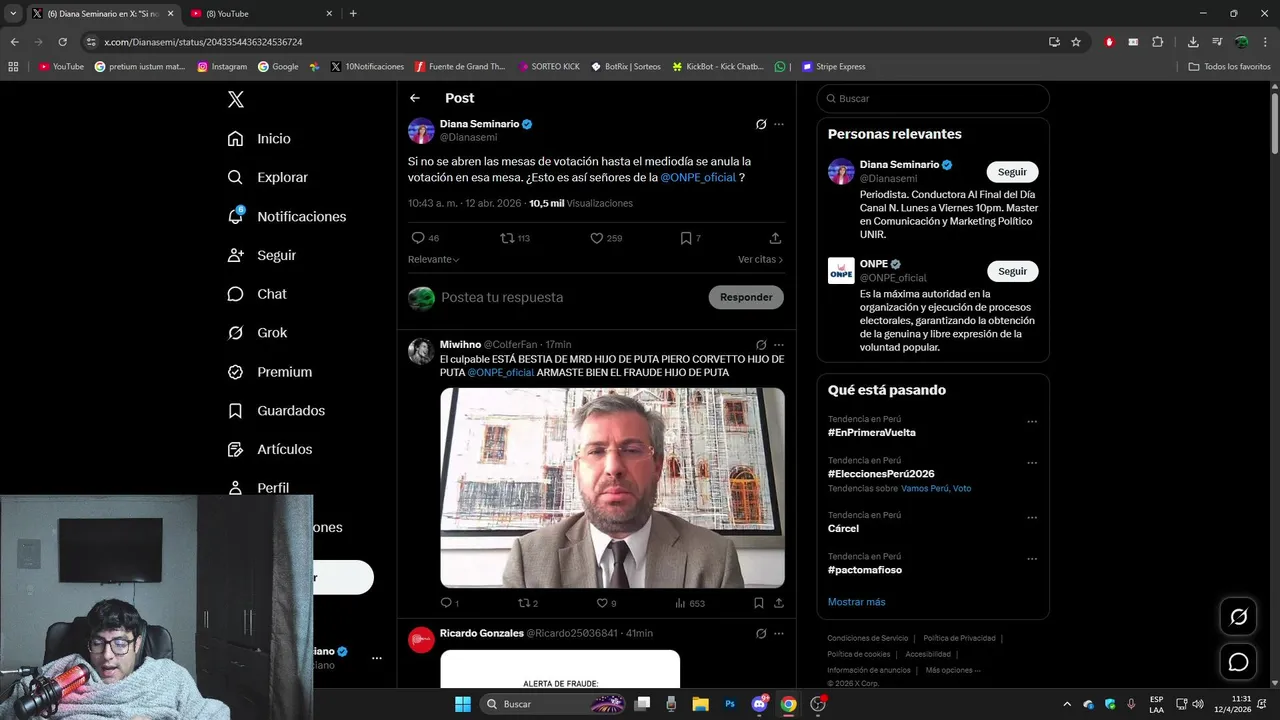This screenshot has height=720, width=1280.
Task: Open options for #EleccionesPerú2026 trend
Action: click(x=1032, y=463)
